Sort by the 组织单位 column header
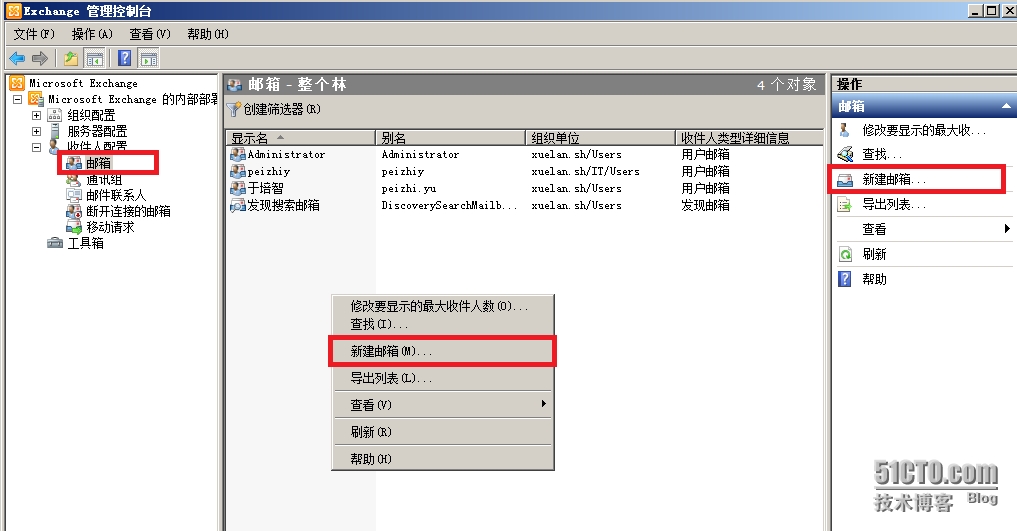 tap(600, 137)
